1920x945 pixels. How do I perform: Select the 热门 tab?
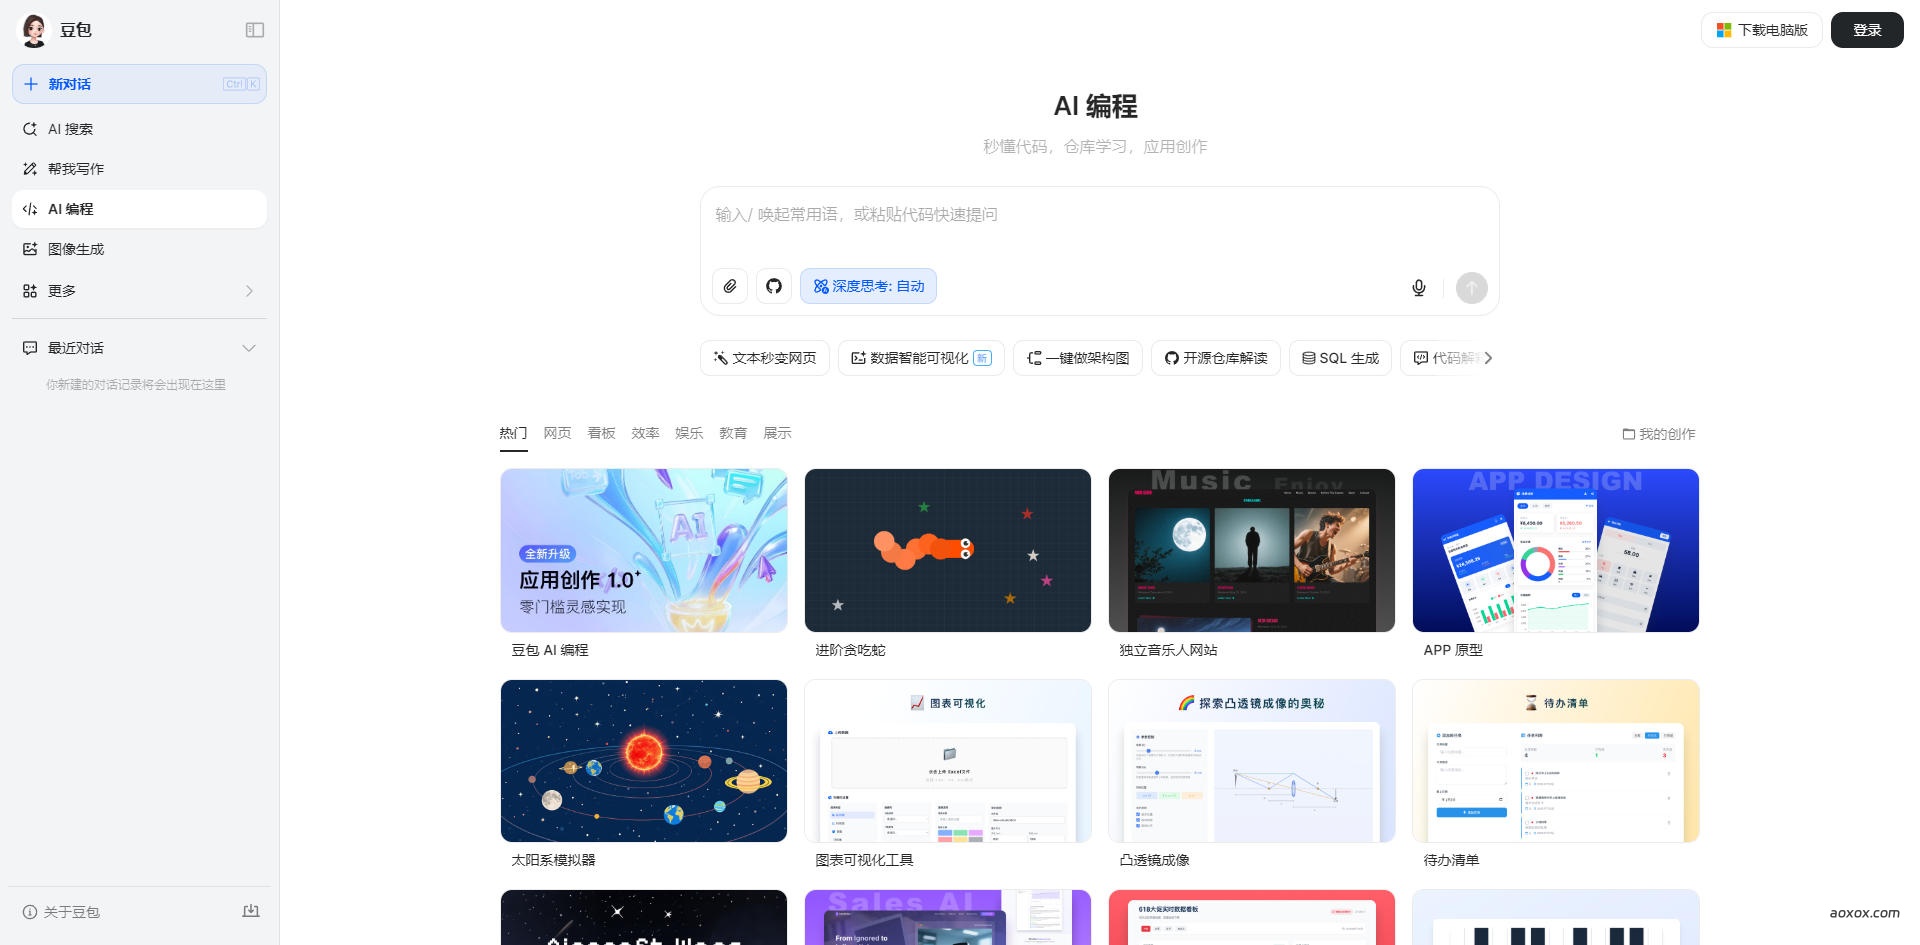click(x=513, y=433)
